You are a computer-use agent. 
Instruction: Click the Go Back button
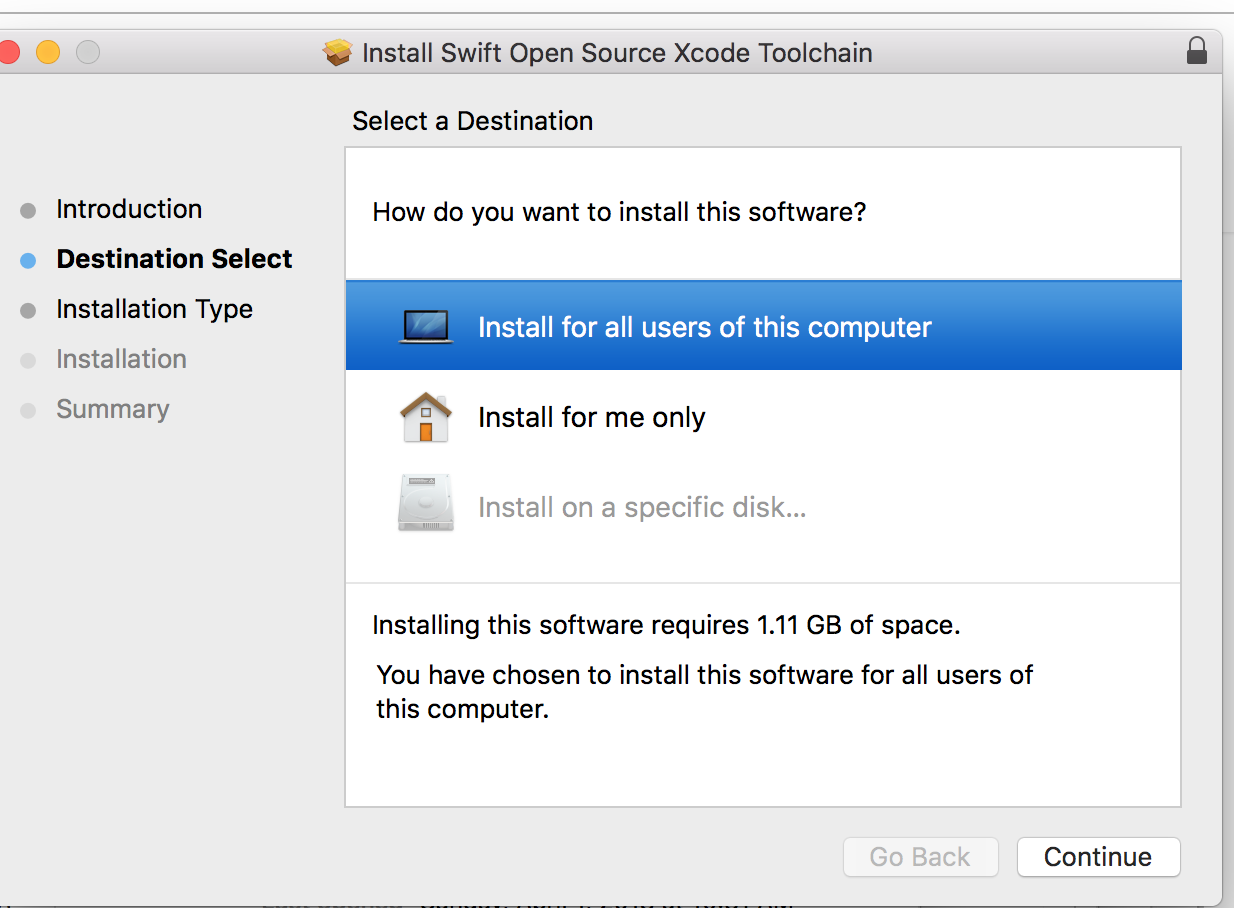(920, 857)
